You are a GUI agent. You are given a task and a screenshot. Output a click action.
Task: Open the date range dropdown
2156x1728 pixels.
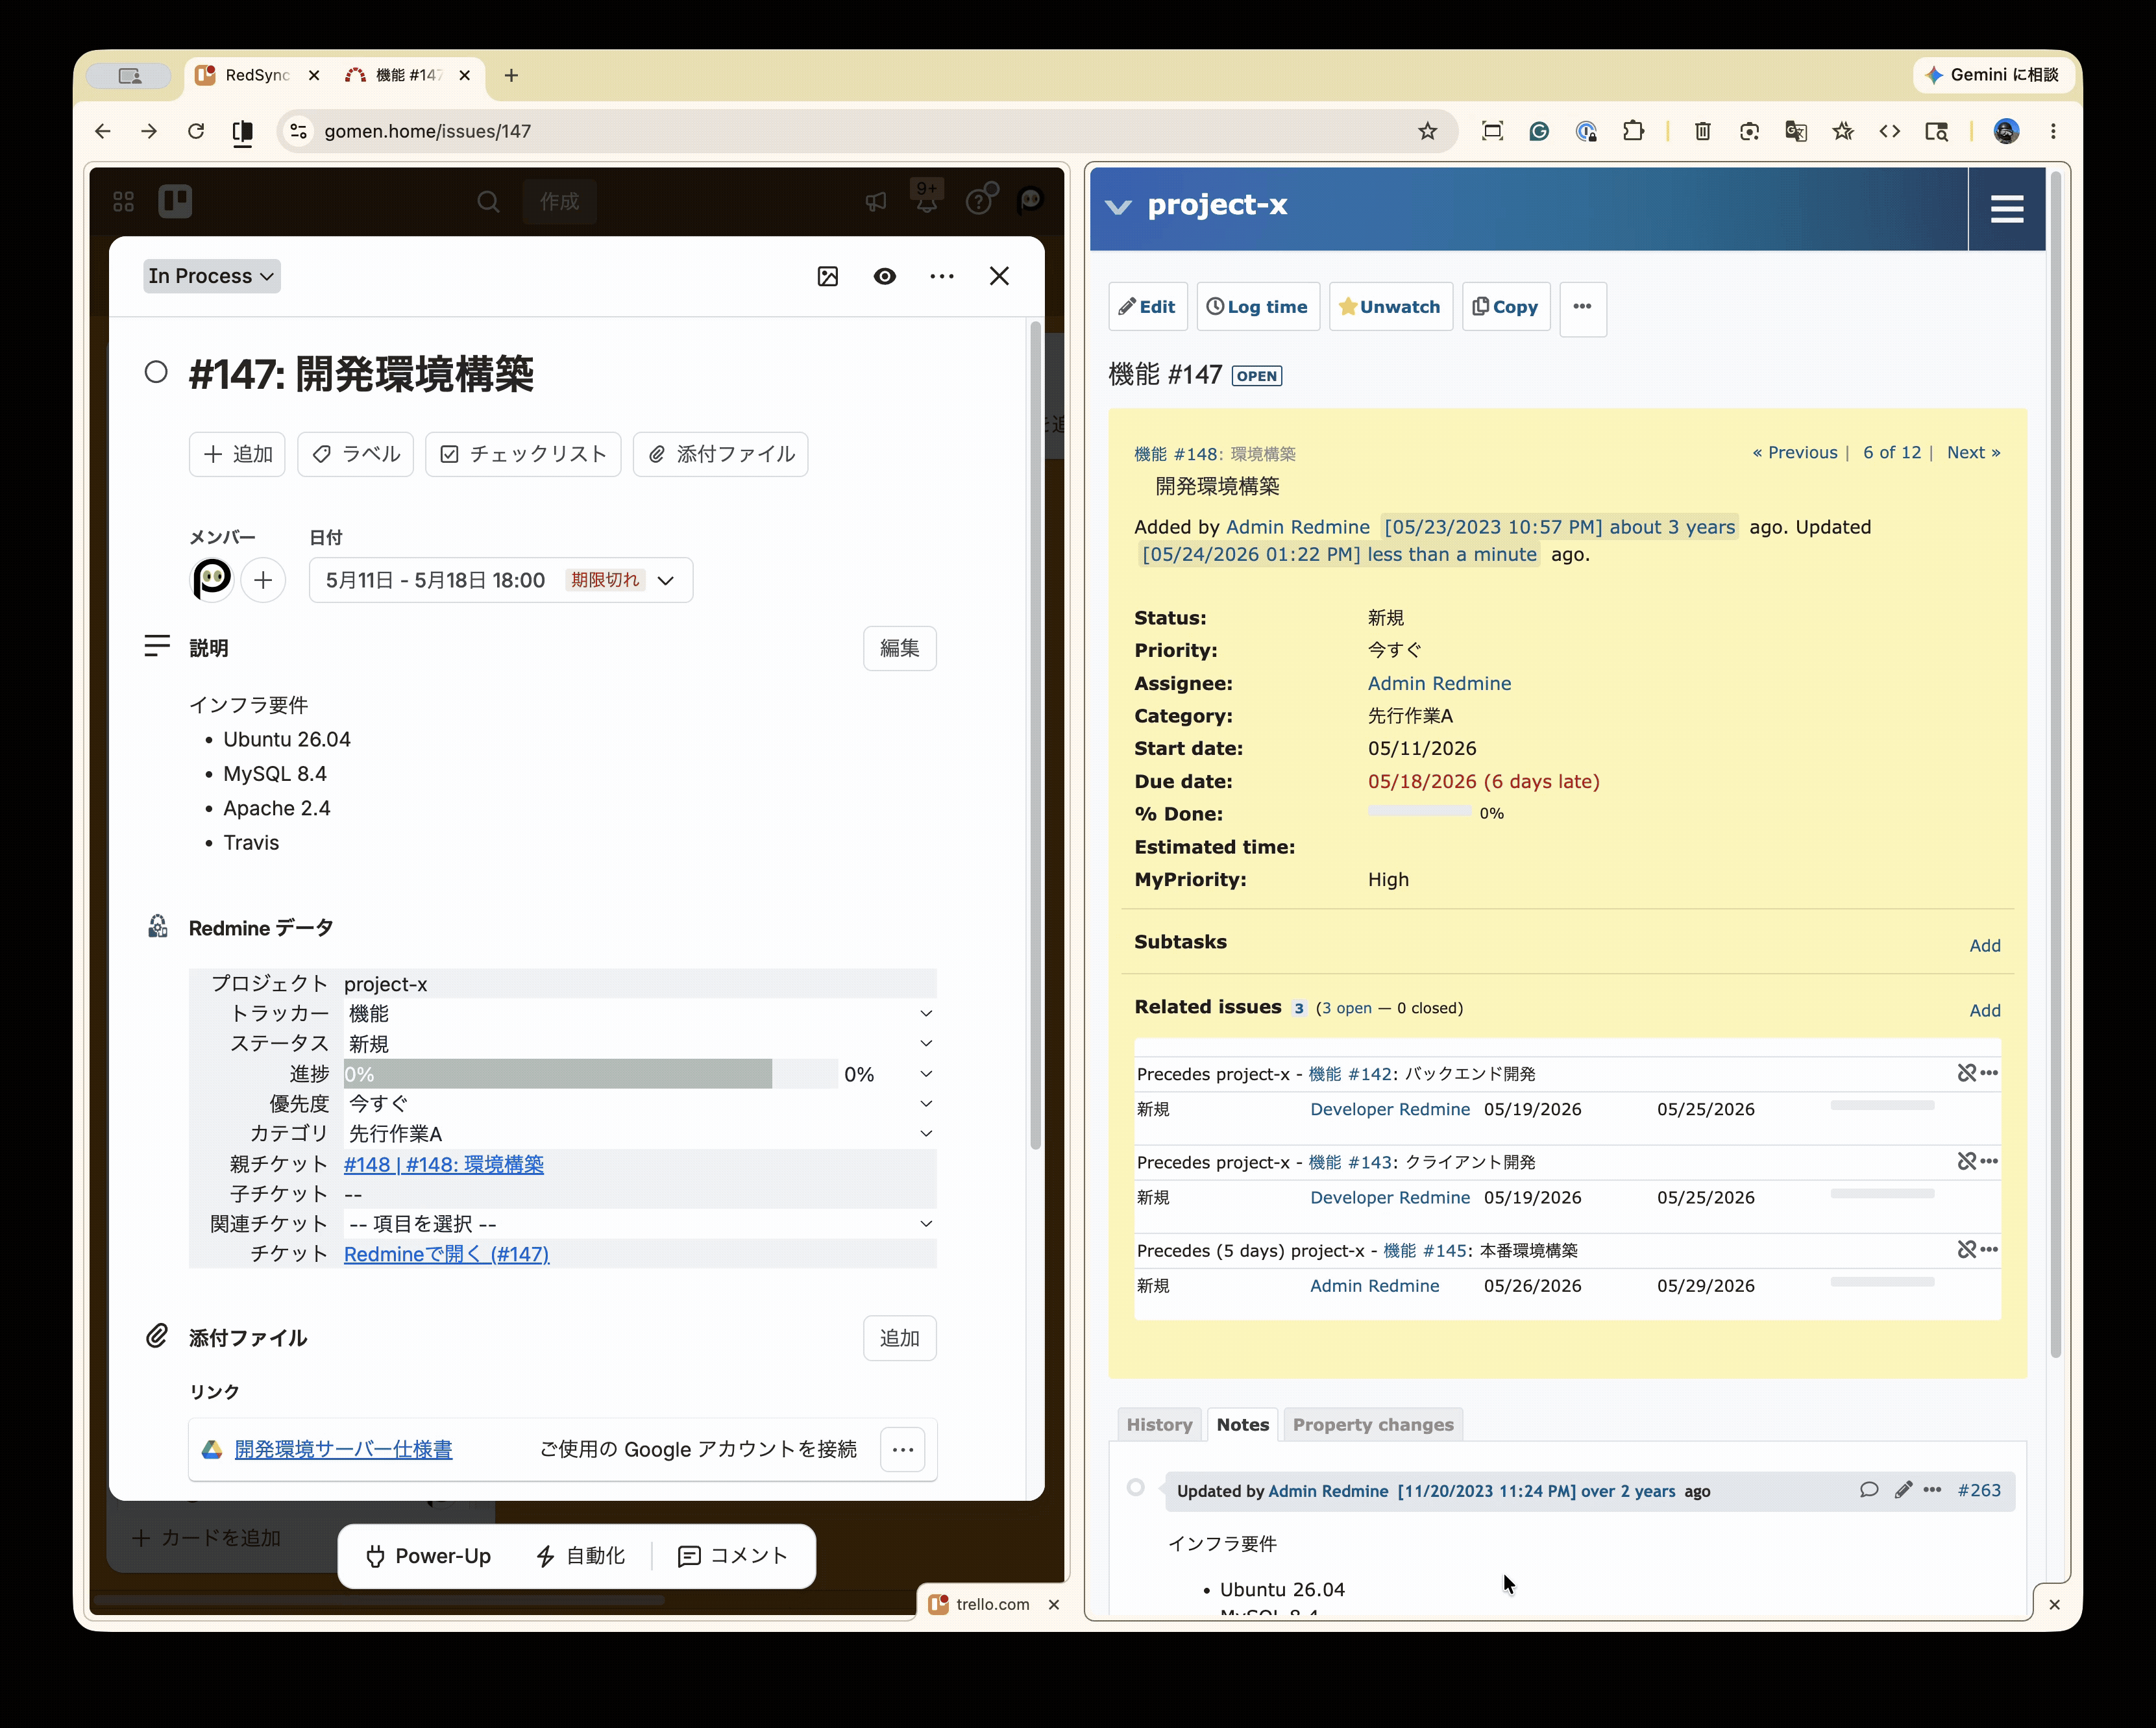coord(501,580)
